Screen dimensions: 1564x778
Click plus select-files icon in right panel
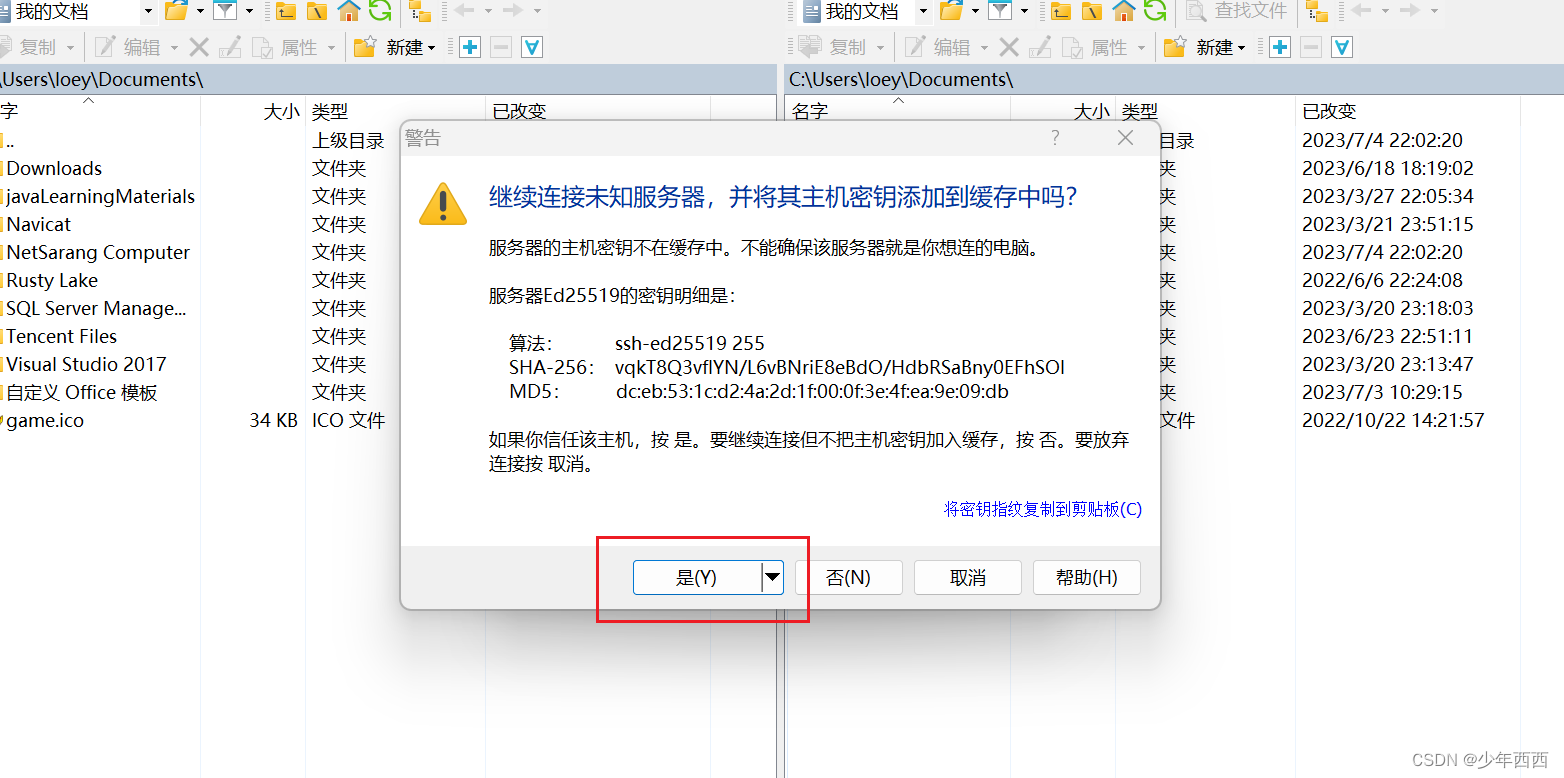[1280, 47]
